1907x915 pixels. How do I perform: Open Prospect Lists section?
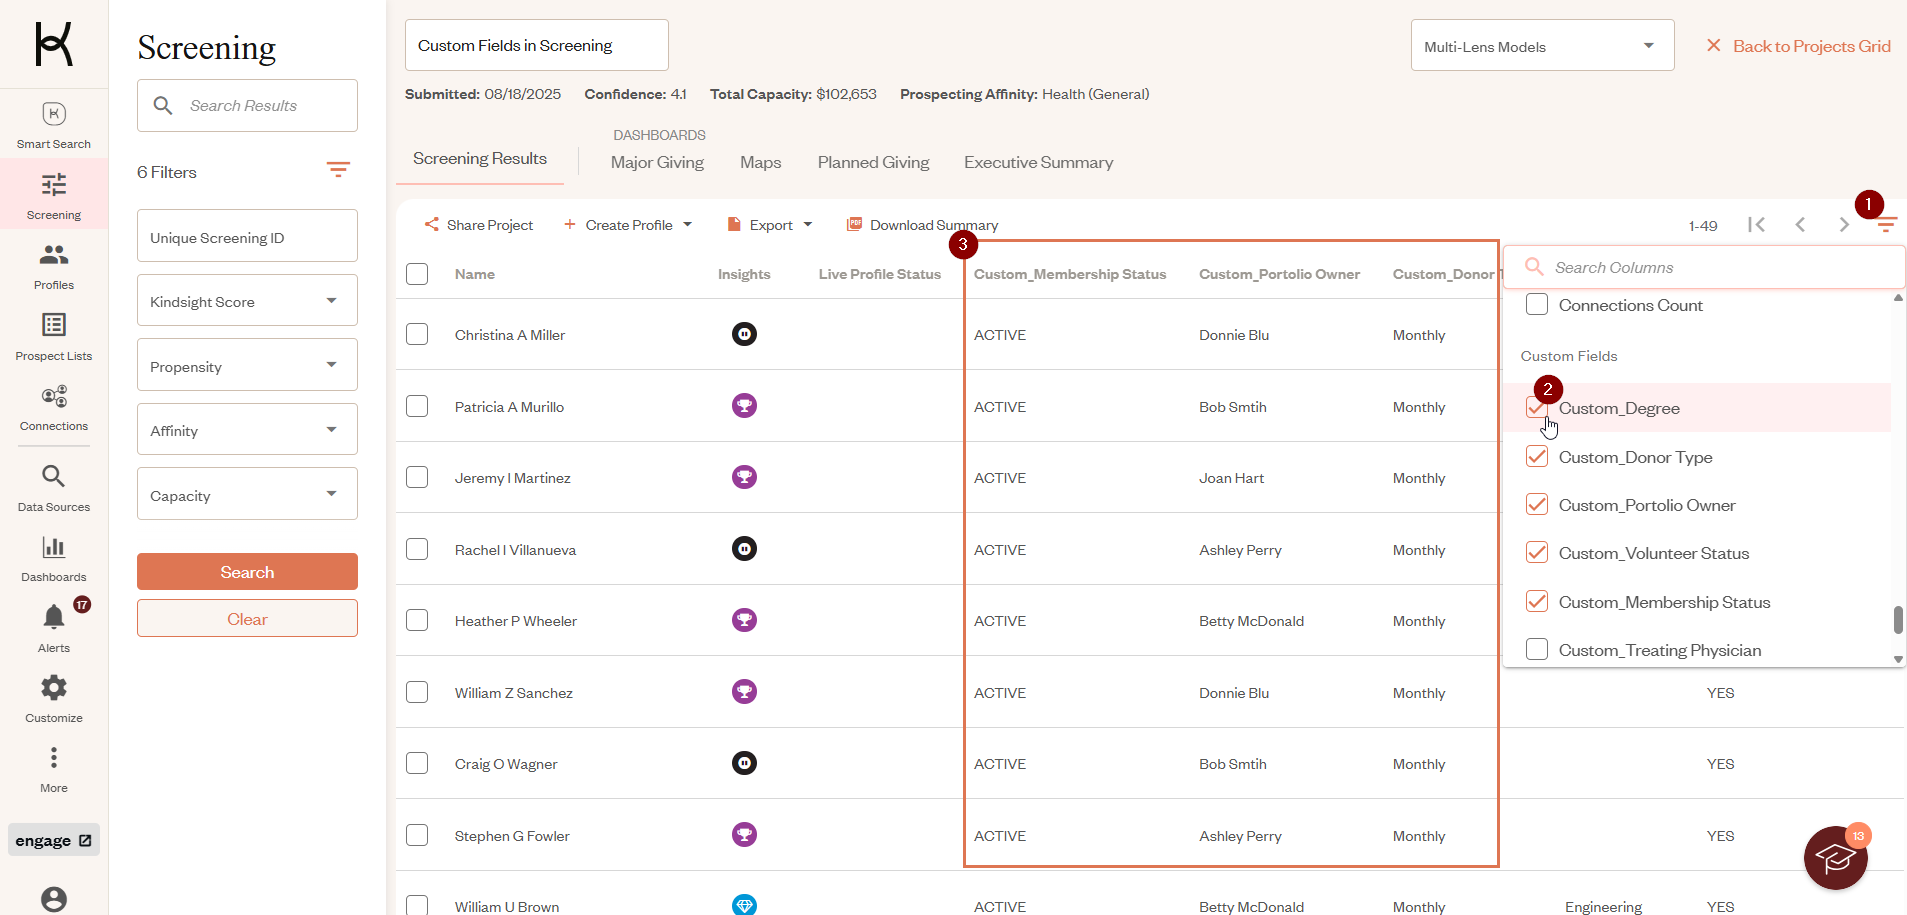point(54,336)
